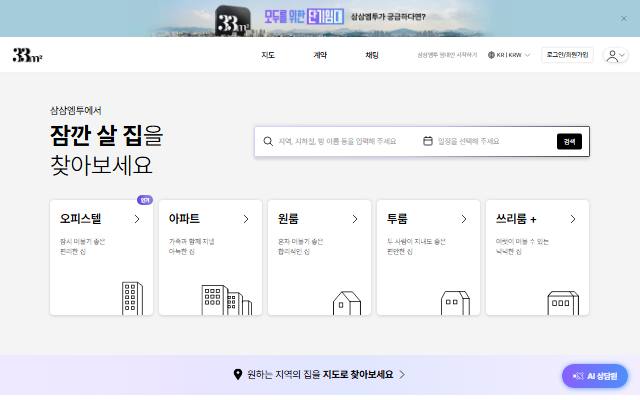This screenshot has width=640, height=400.
Task: Open the top promotional banner image
Action: point(320,18)
